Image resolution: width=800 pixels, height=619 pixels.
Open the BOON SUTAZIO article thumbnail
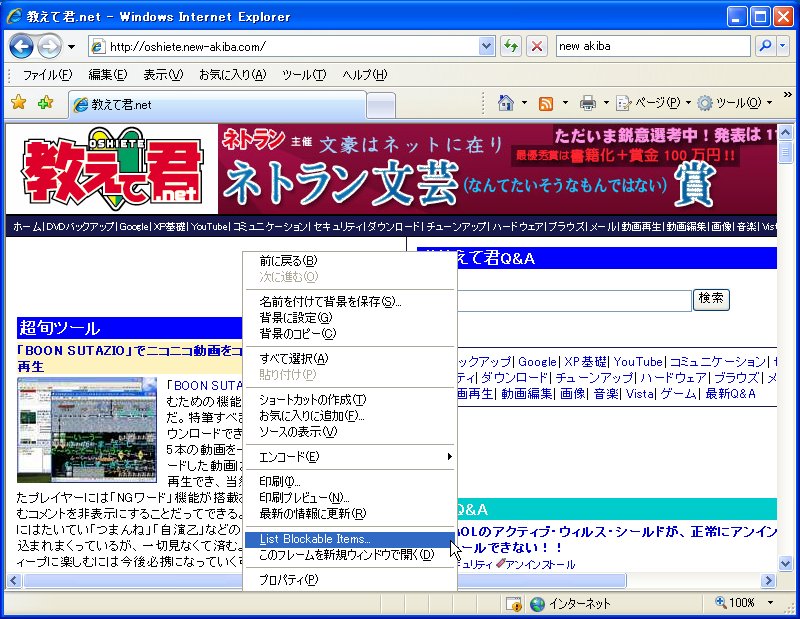87,430
